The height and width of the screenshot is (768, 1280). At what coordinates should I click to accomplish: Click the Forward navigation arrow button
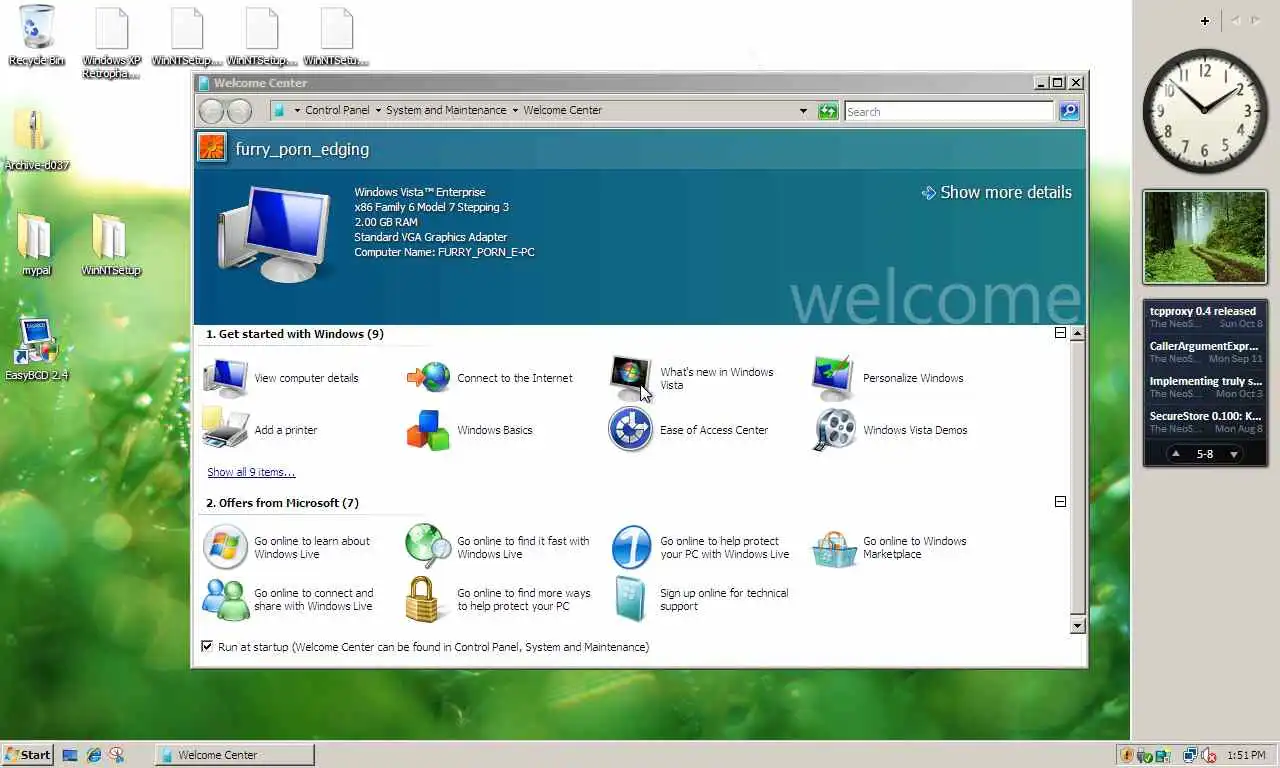(238, 111)
